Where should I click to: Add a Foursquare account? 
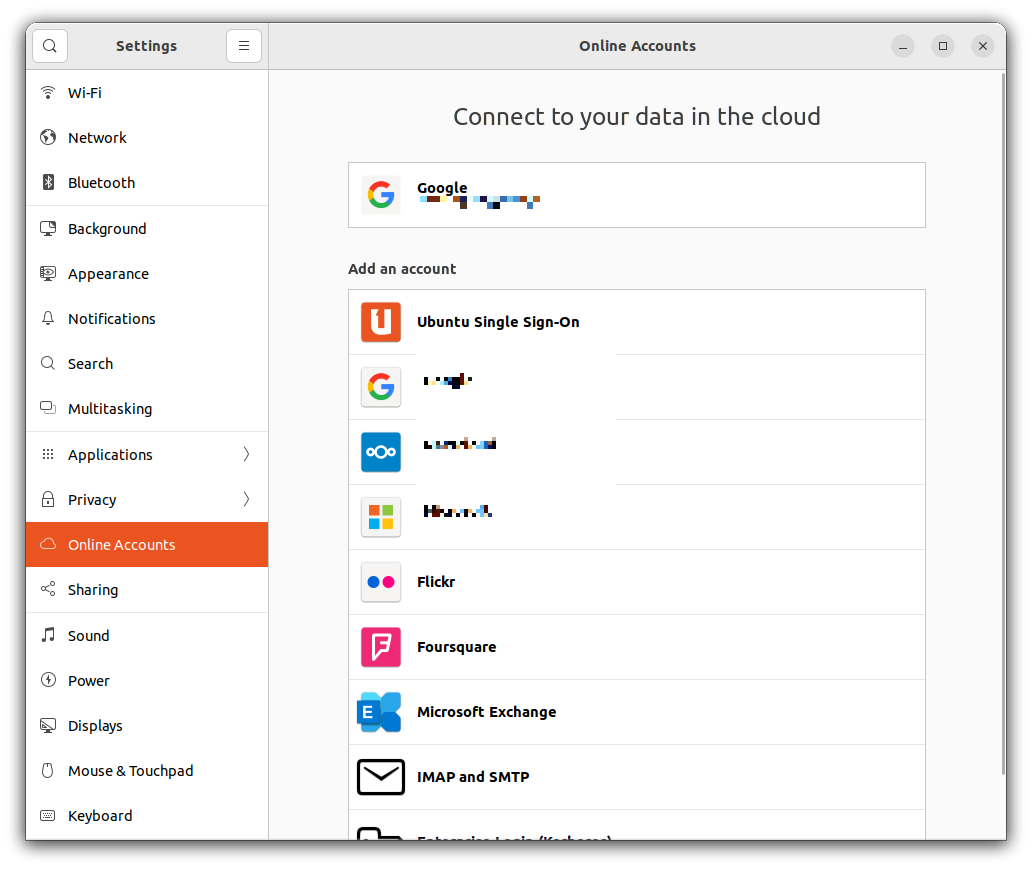click(636, 647)
